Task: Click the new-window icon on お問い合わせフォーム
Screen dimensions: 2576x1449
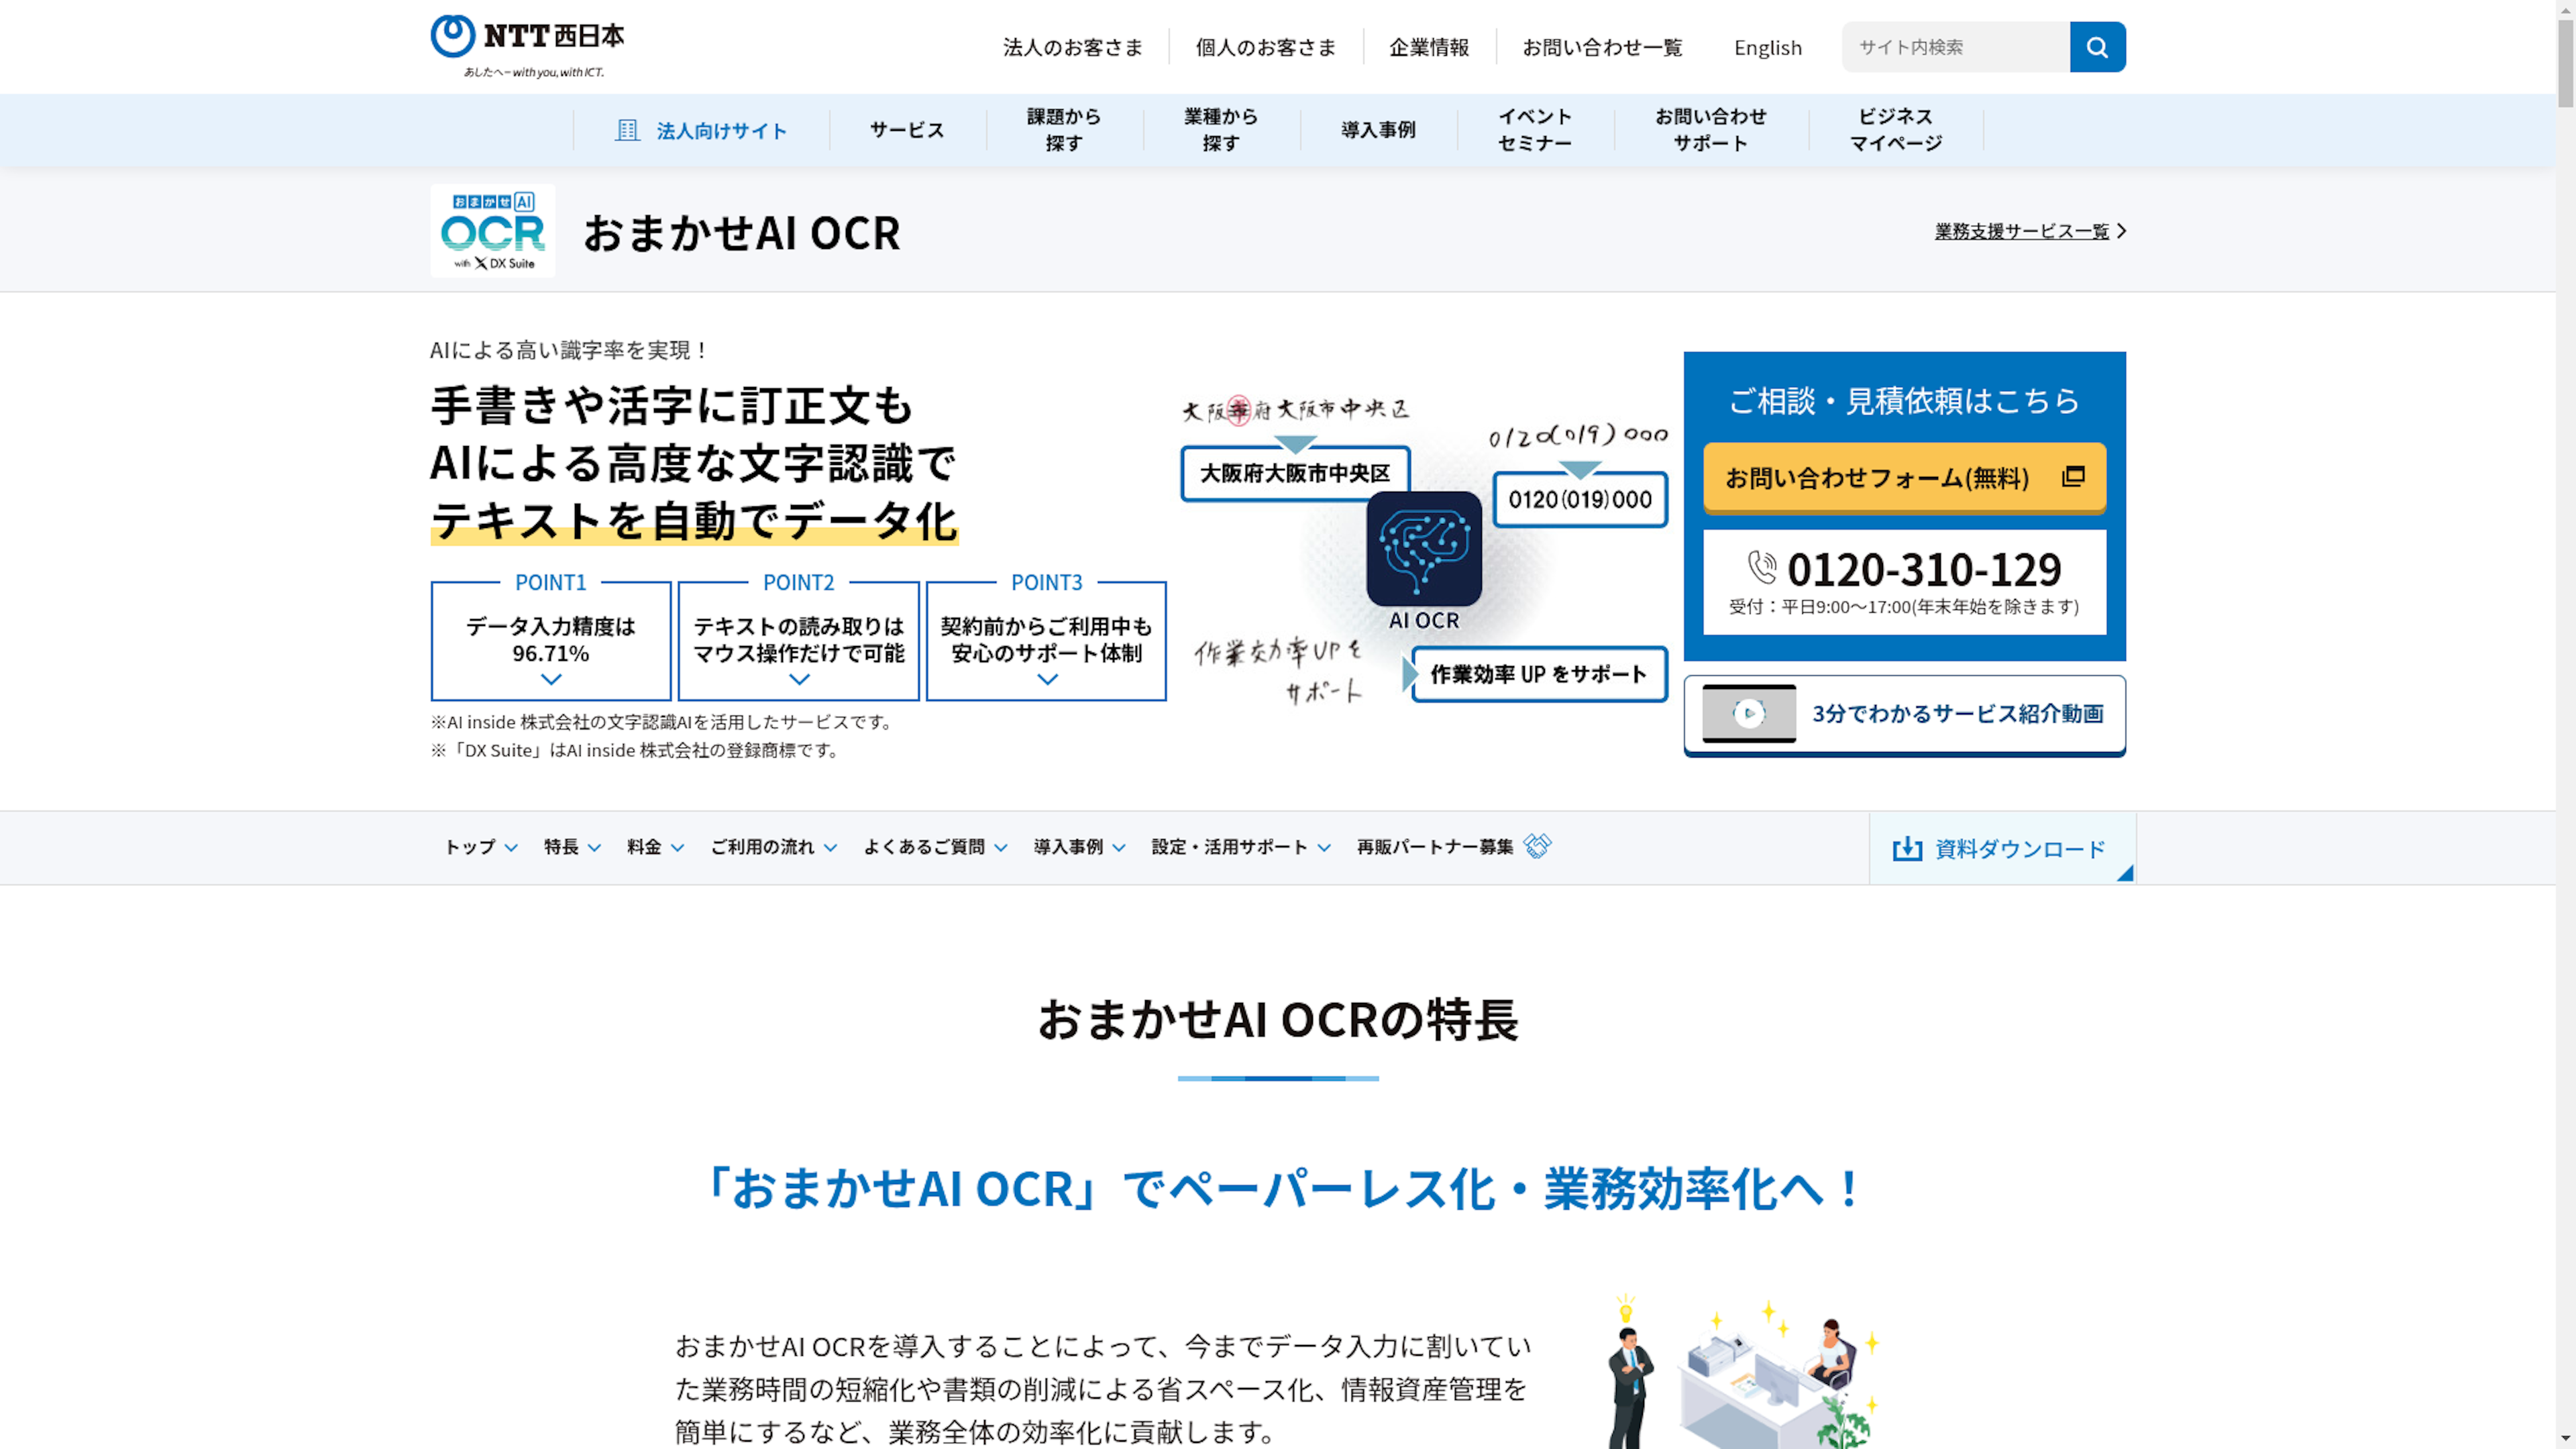Action: click(2073, 476)
